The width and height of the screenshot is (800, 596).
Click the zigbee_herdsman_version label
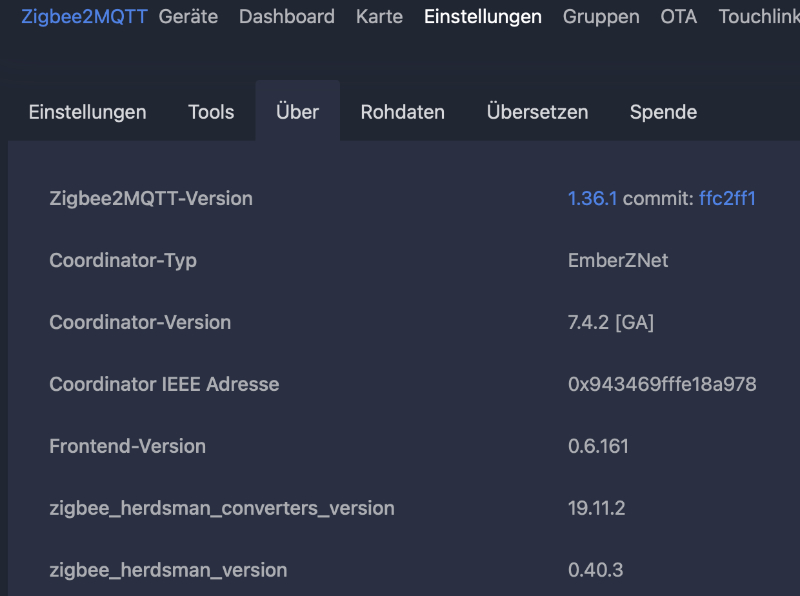click(x=168, y=570)
